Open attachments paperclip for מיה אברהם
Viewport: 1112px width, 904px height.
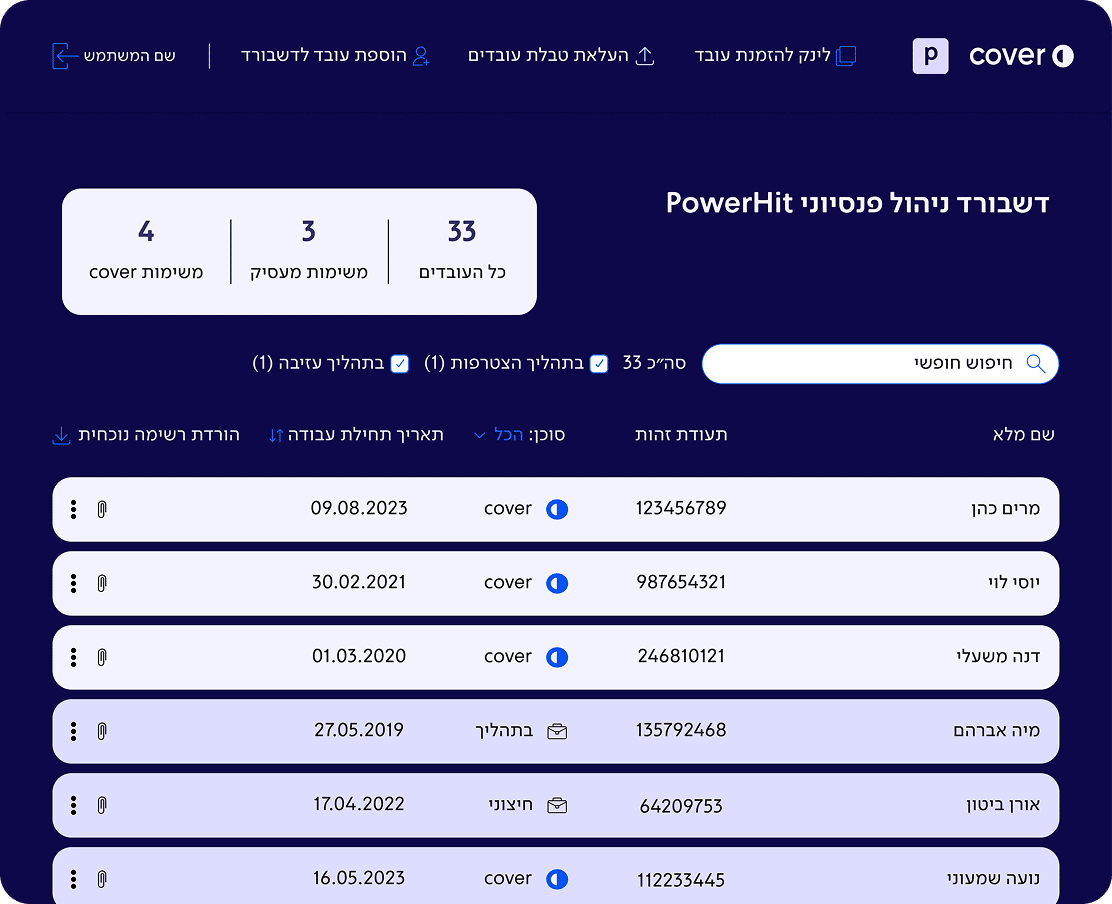coord(102,731)
